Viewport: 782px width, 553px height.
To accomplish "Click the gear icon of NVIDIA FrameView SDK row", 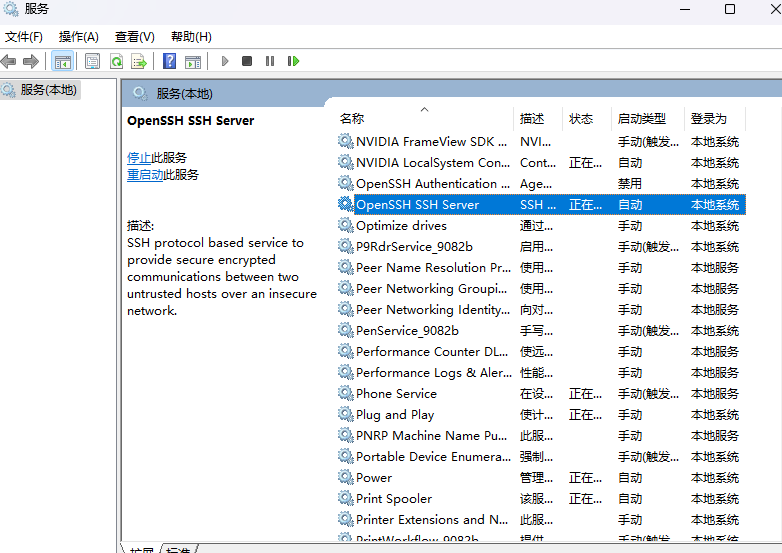I will click(345, 141).
